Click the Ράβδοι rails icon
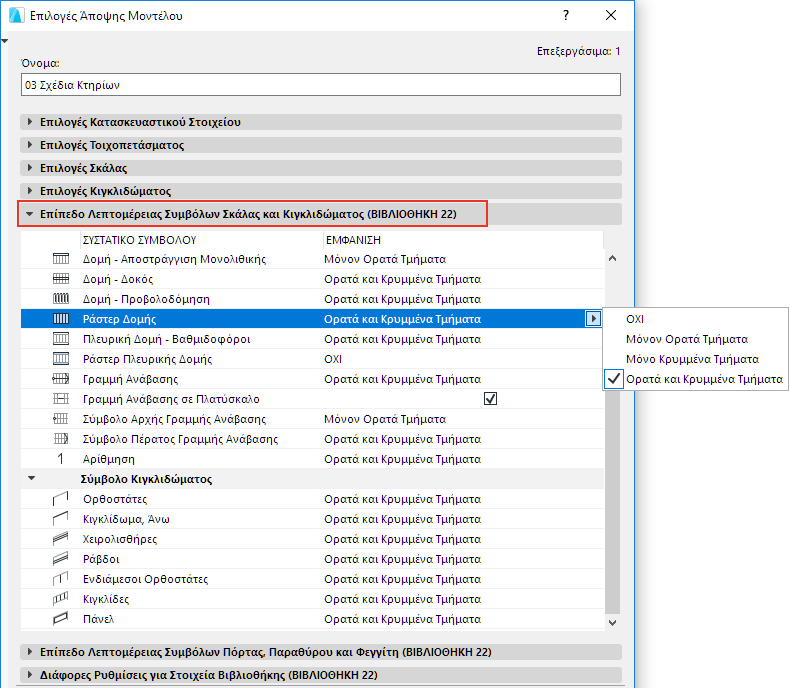790x688 pixels. 61,559
